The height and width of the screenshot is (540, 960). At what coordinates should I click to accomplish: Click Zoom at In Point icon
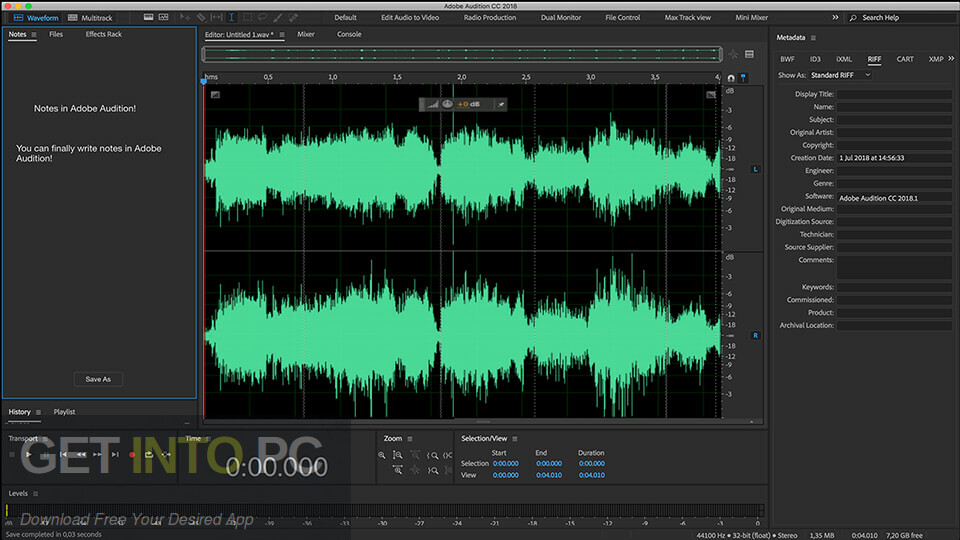coord(432,456)
